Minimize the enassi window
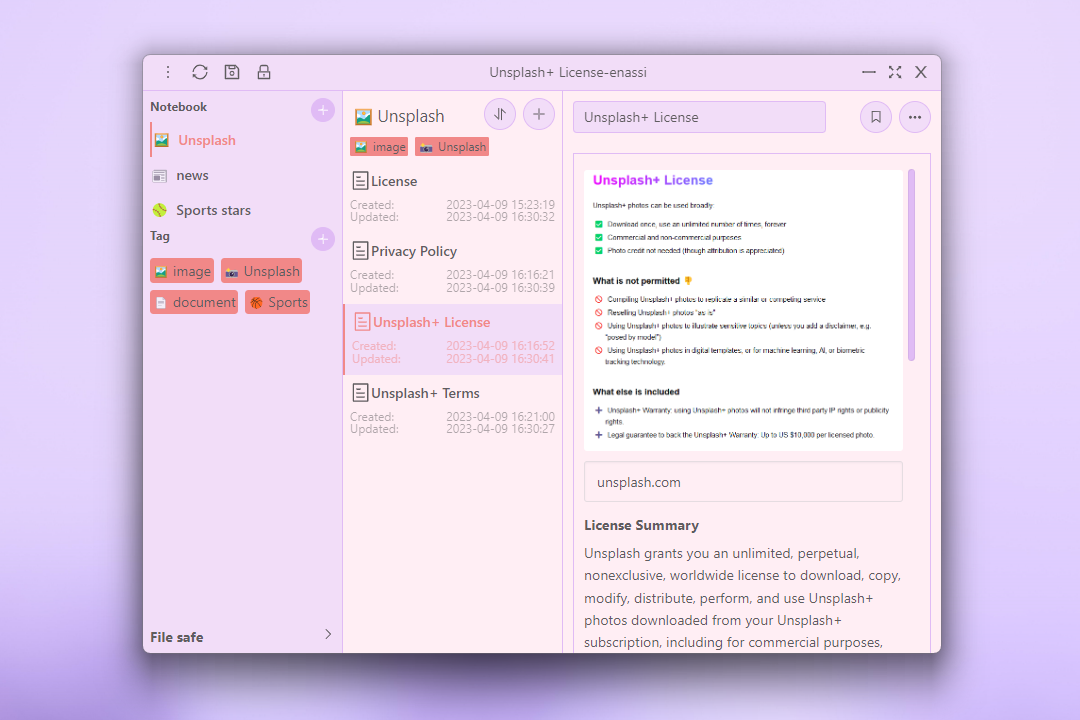This screenshot has width=1080, height=720. coord(869,72)
